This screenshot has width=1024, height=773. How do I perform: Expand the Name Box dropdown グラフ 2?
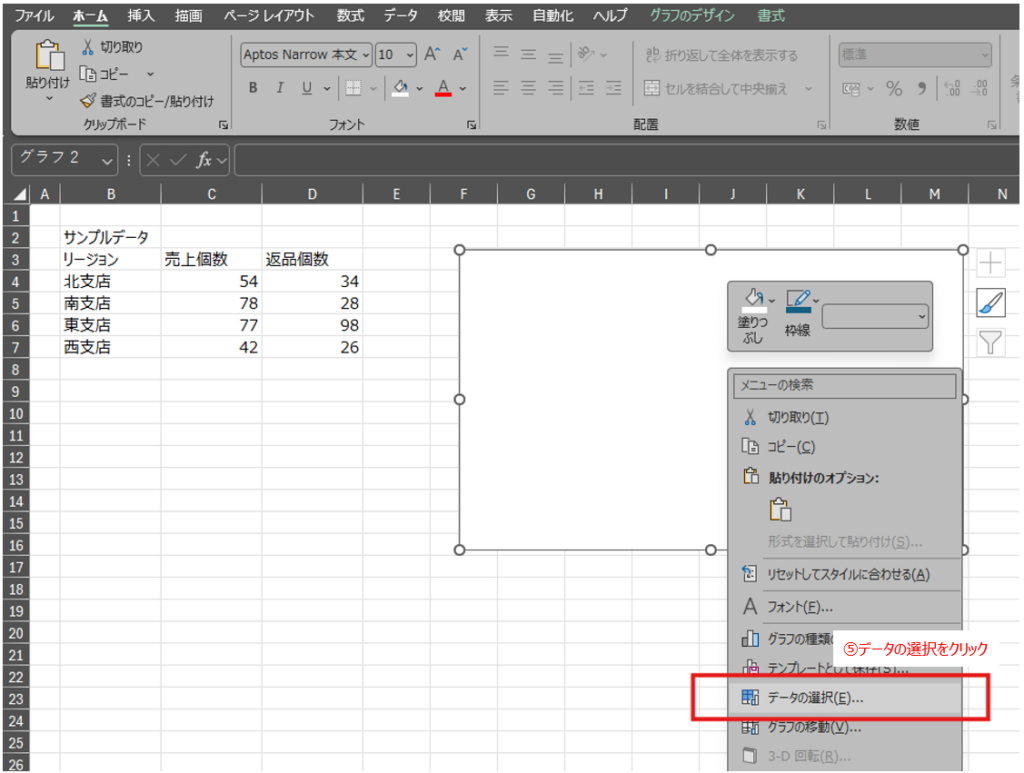click(108, 159)
